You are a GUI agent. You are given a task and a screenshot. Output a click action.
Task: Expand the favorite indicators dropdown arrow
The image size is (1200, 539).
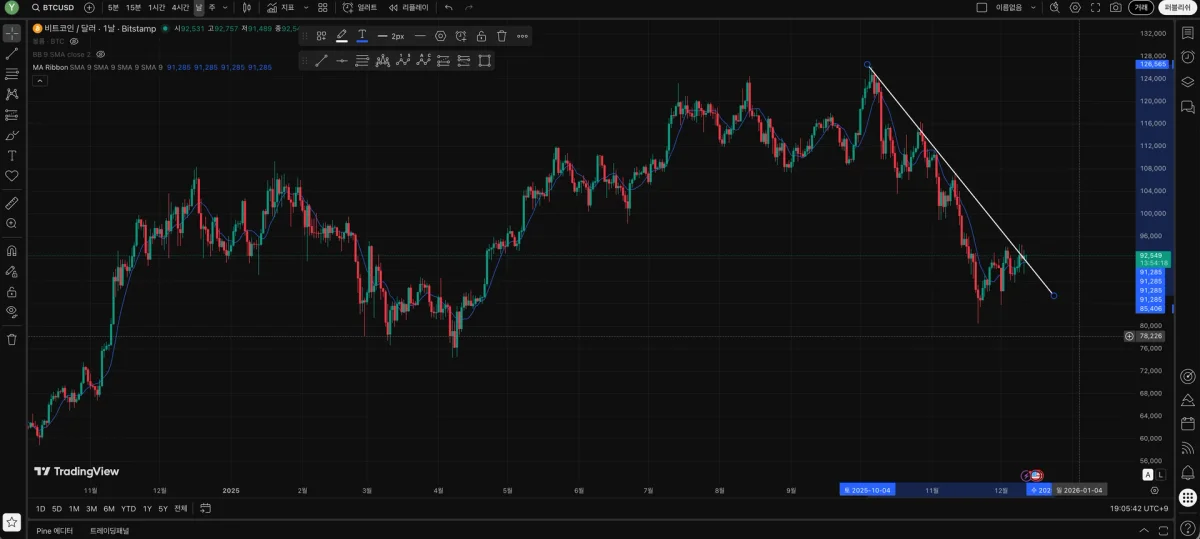point(307,7)
